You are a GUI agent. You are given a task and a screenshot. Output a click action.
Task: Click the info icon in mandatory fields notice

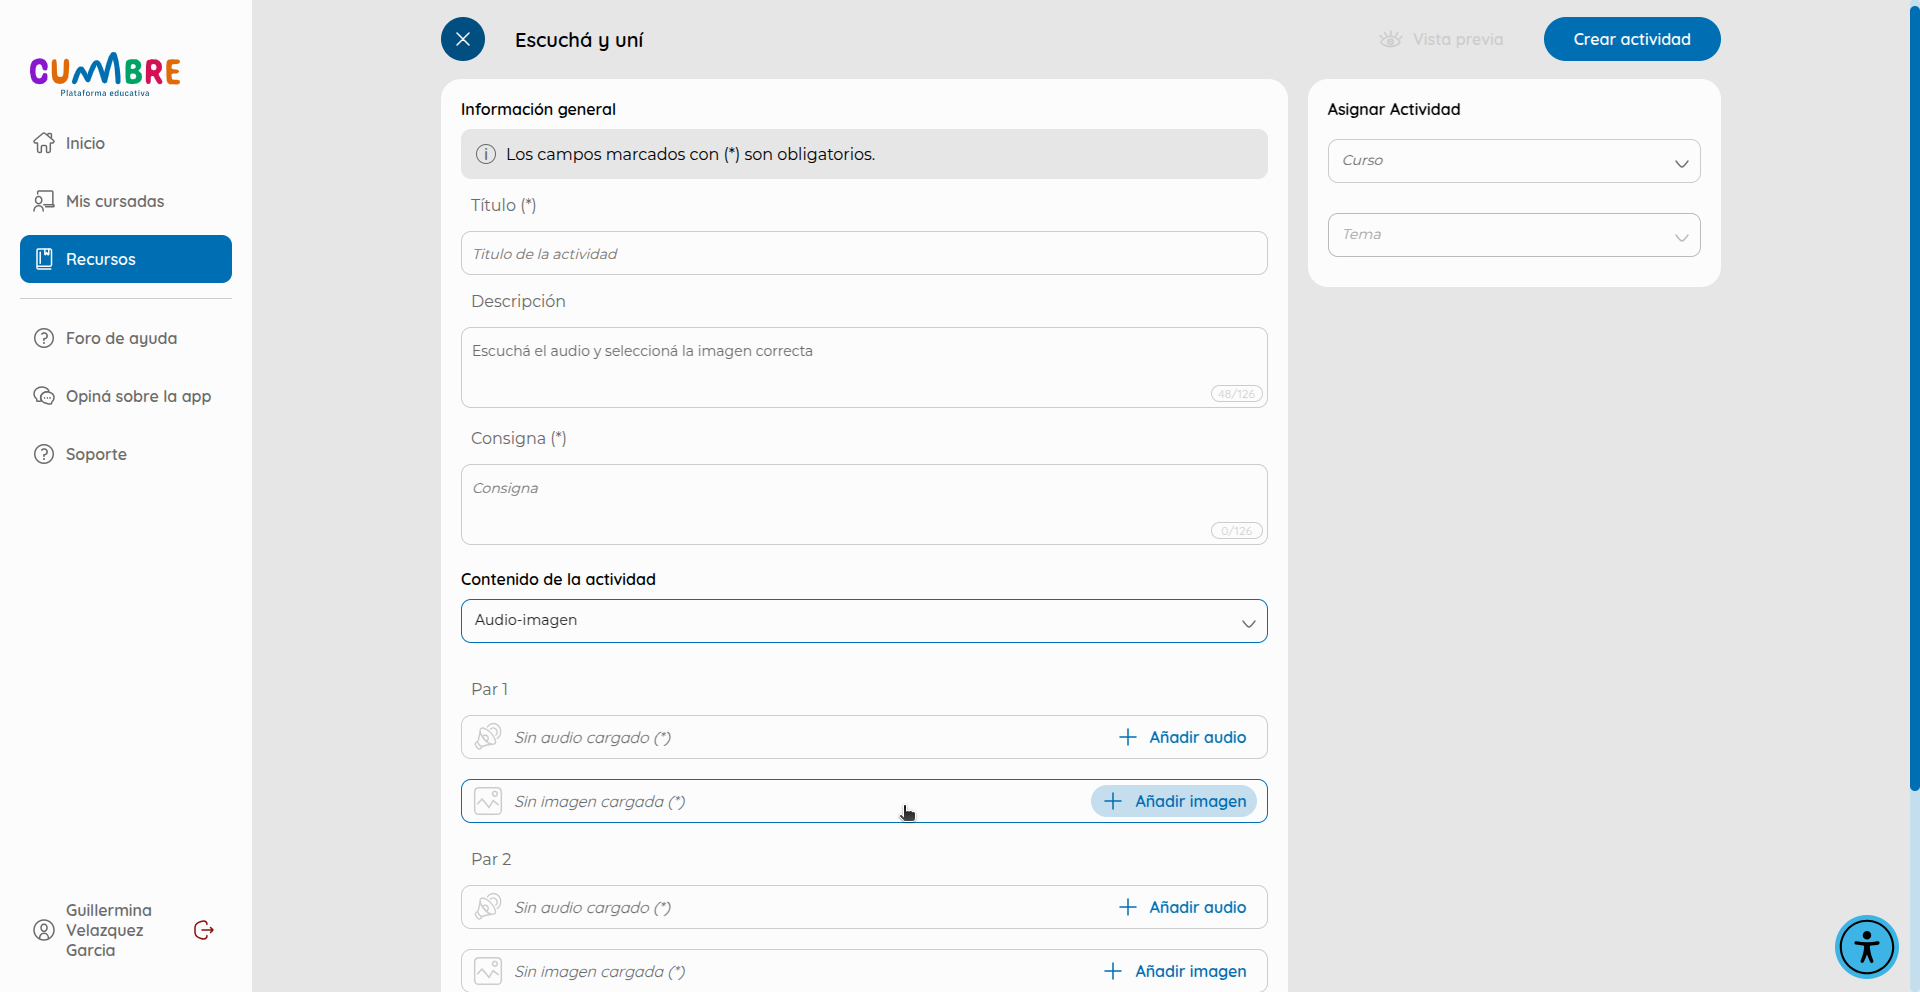click(486, 154)
